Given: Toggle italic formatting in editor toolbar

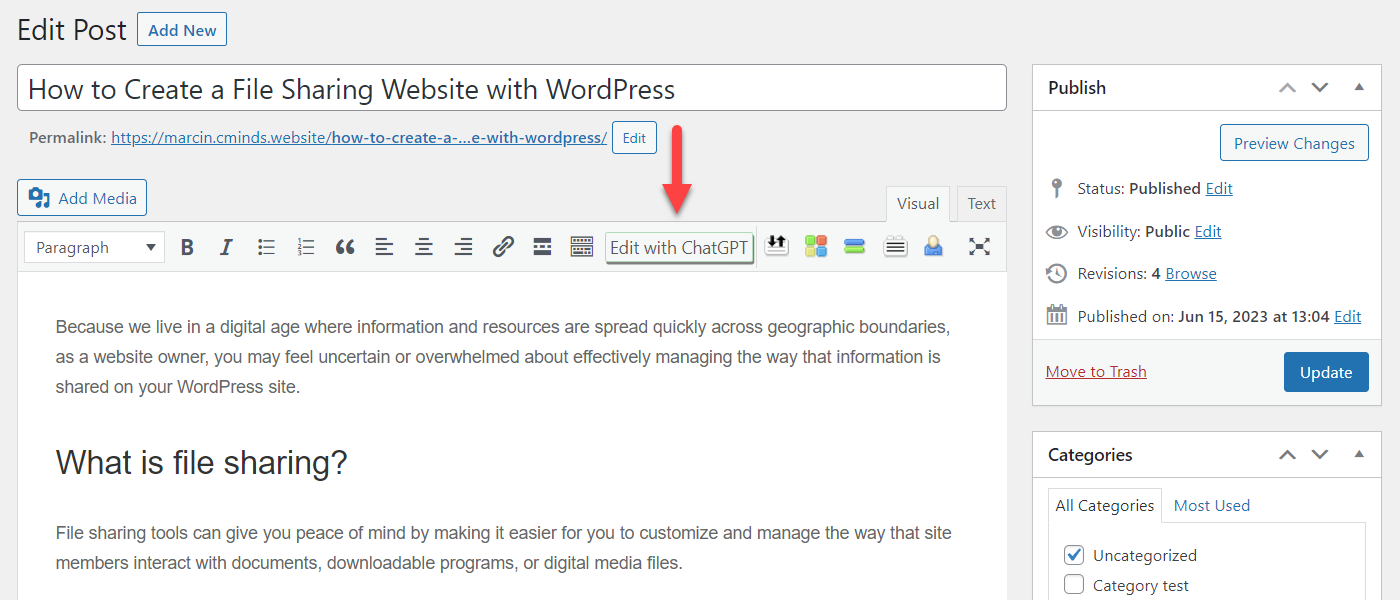Looking at the screenshot, I should (226, 247).
